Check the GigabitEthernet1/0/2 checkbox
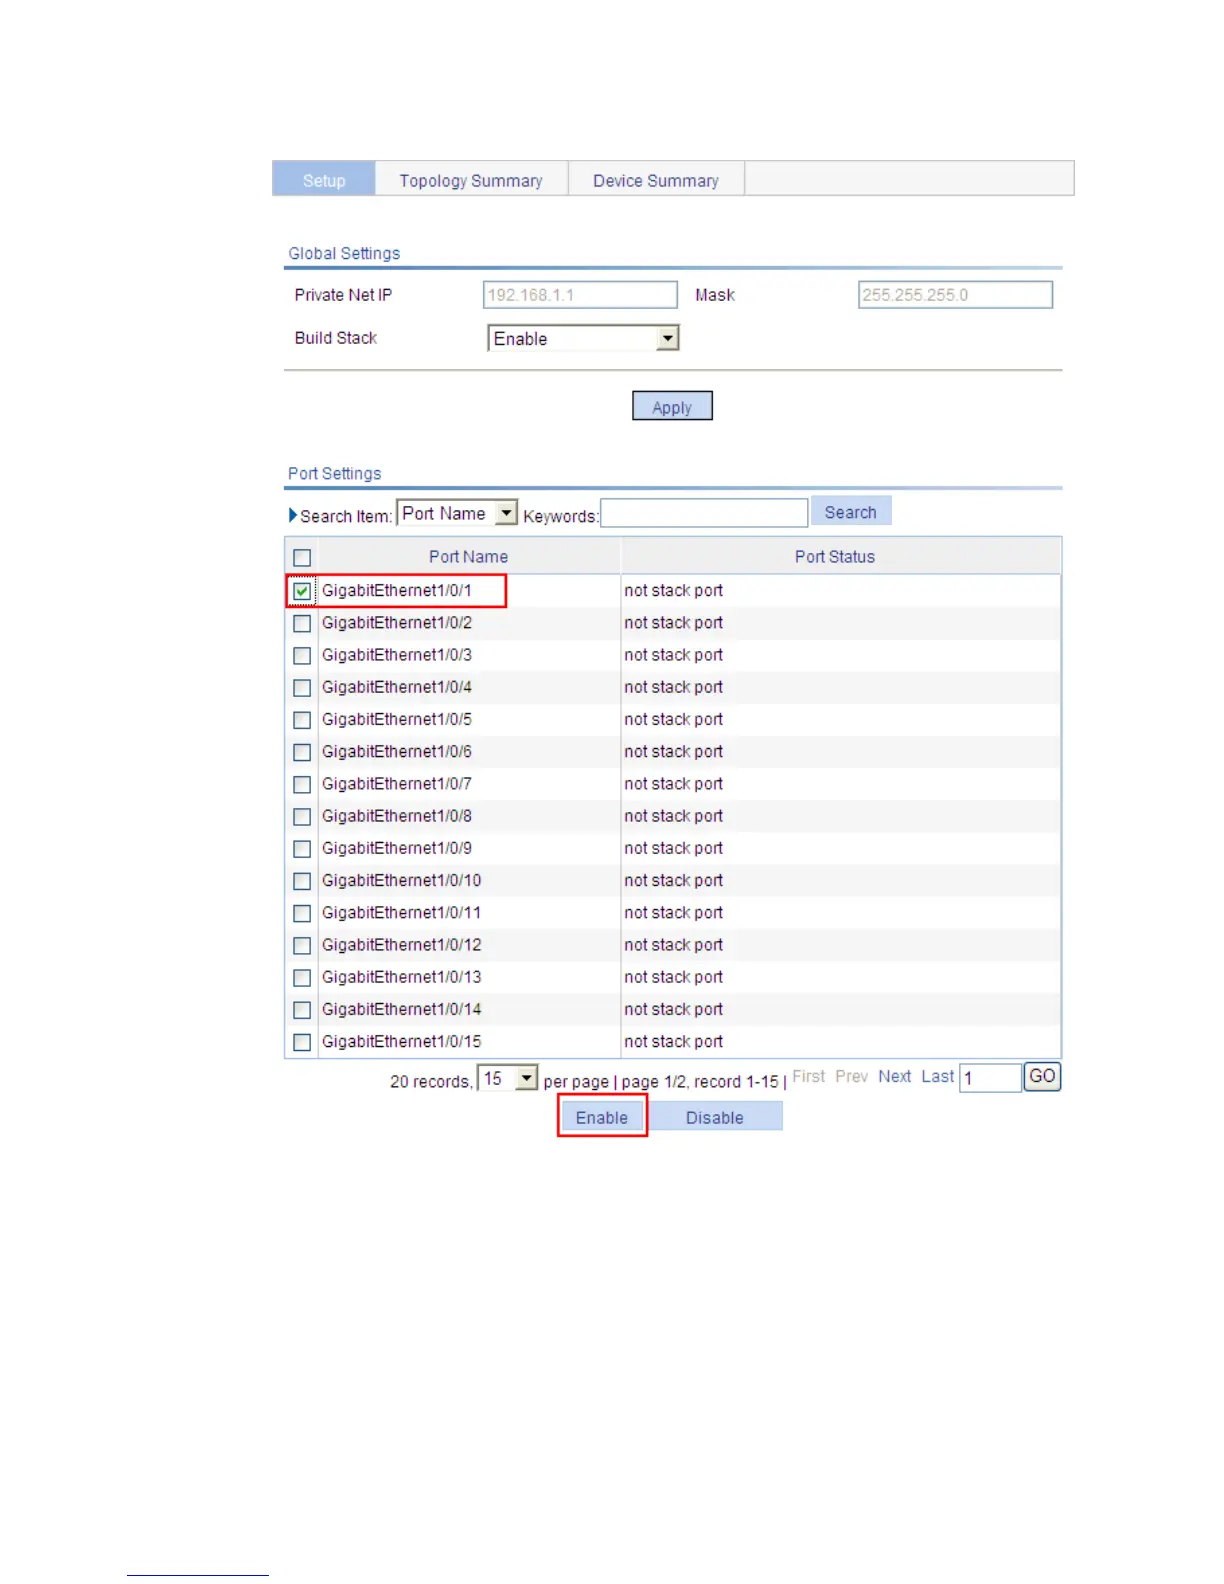 (302, 623)
